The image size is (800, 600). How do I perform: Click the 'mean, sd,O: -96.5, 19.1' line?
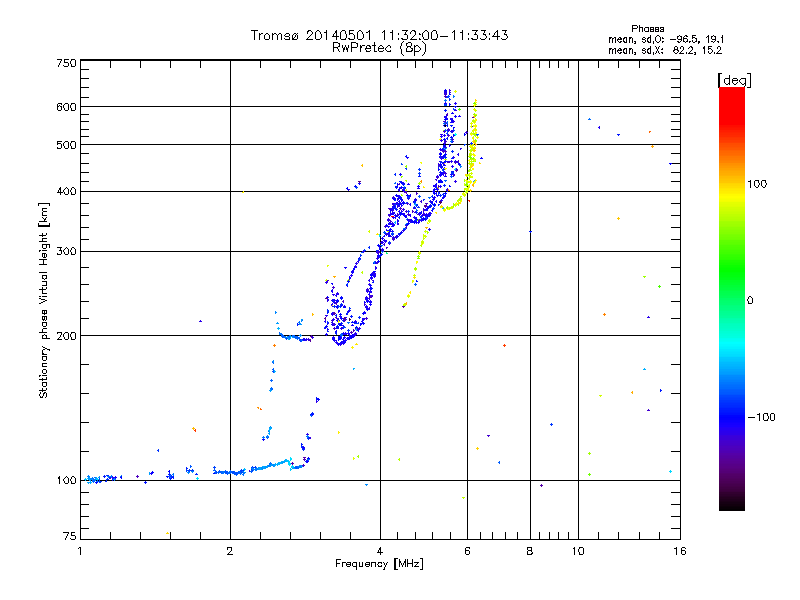(x=666, y=39)
